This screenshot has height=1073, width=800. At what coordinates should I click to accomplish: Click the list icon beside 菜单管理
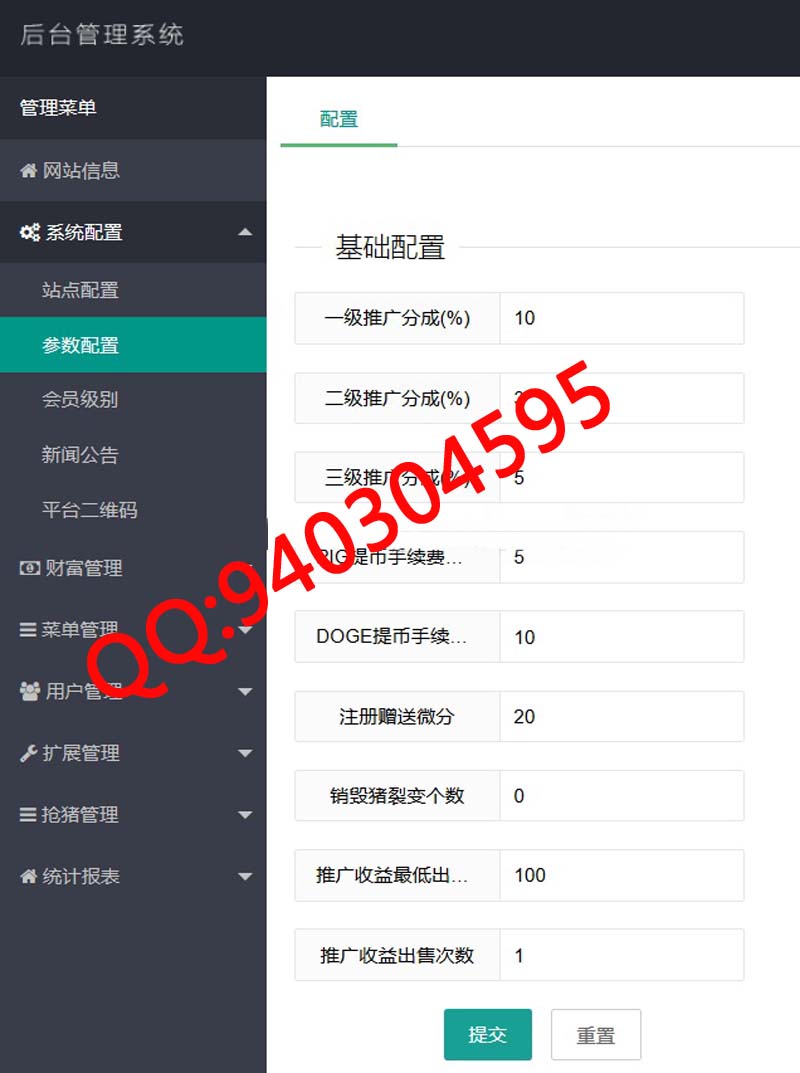click(x=28, y=630)
